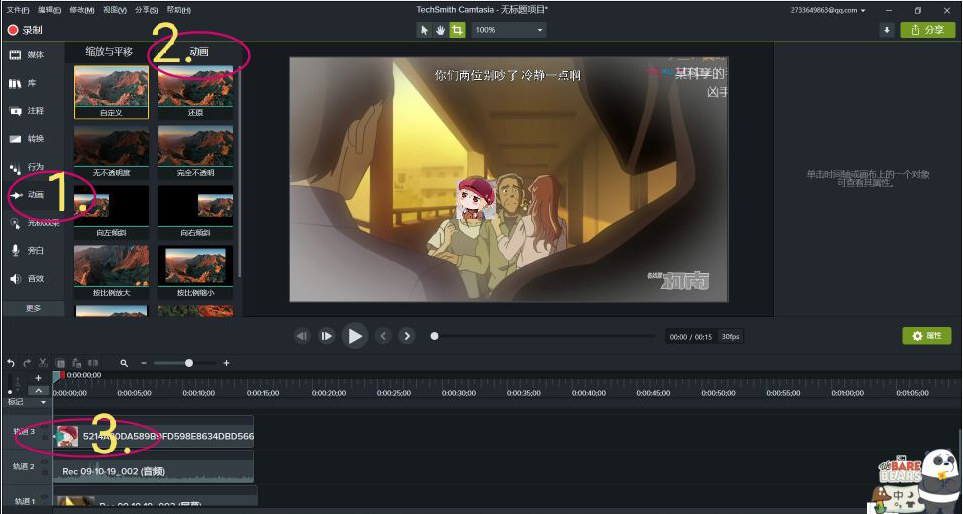Open the 旁白 voice narration panel

pos(27,251)
